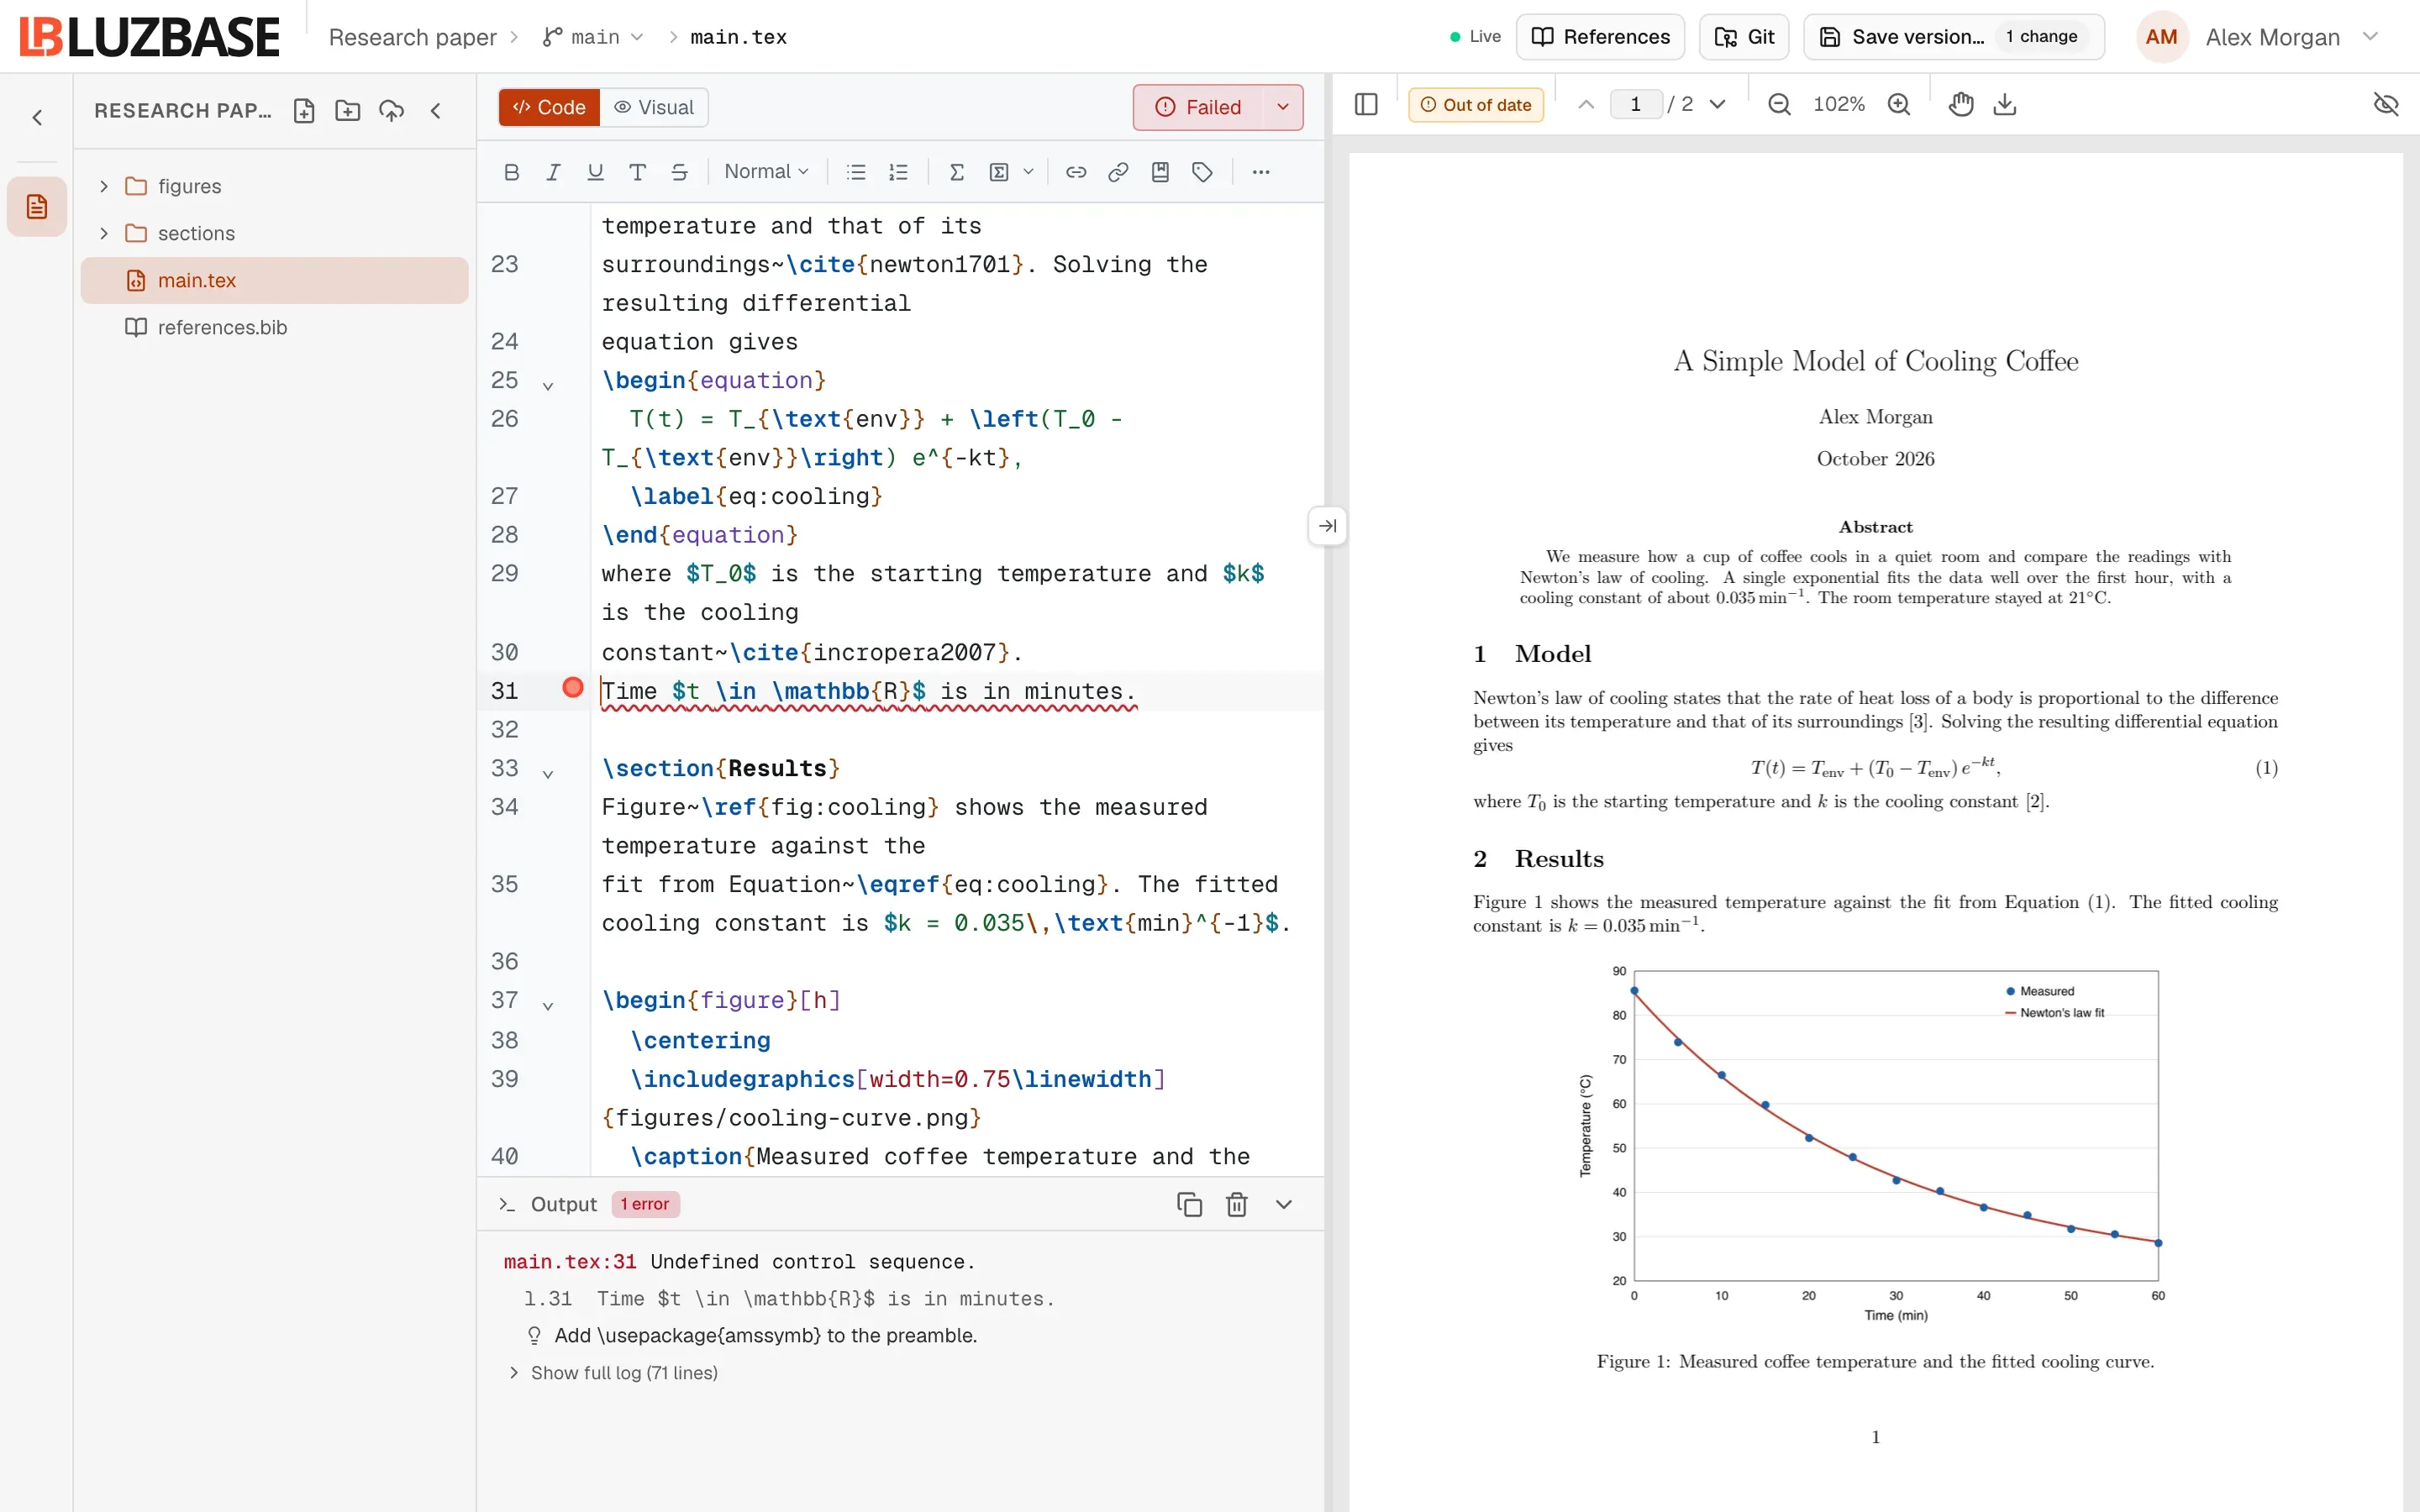The height and width of the screenshot is (1512, 2420).
Task: Insert a bulleted list
Action: pyautogui.click(x=856, y=172)
